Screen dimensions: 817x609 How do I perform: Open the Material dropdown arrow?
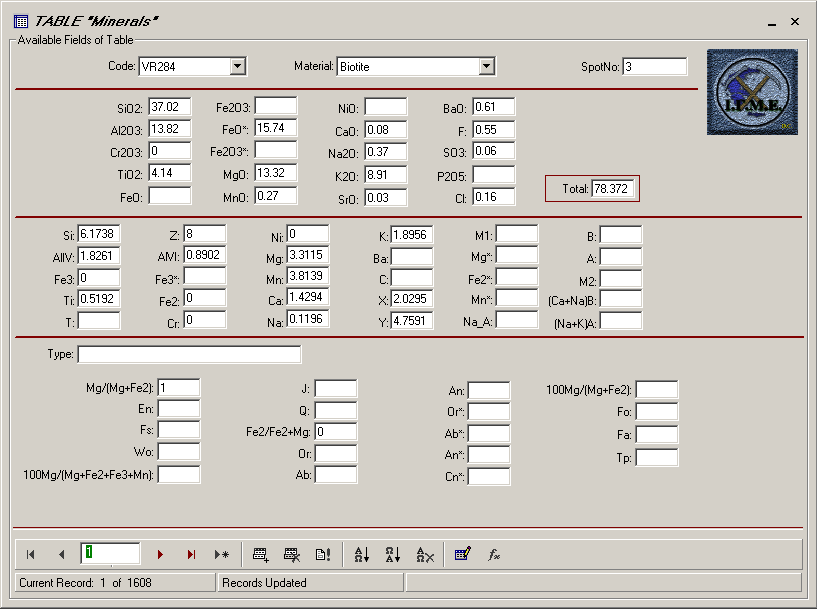(x=486, y=67)
